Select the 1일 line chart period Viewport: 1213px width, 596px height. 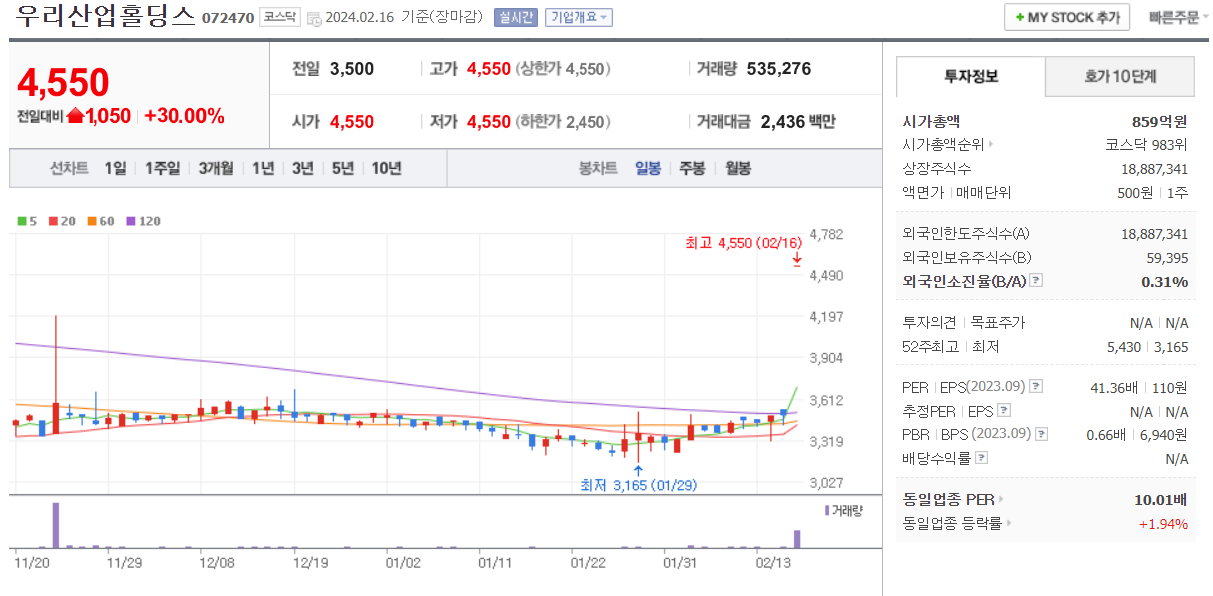(x=115, y=168)
